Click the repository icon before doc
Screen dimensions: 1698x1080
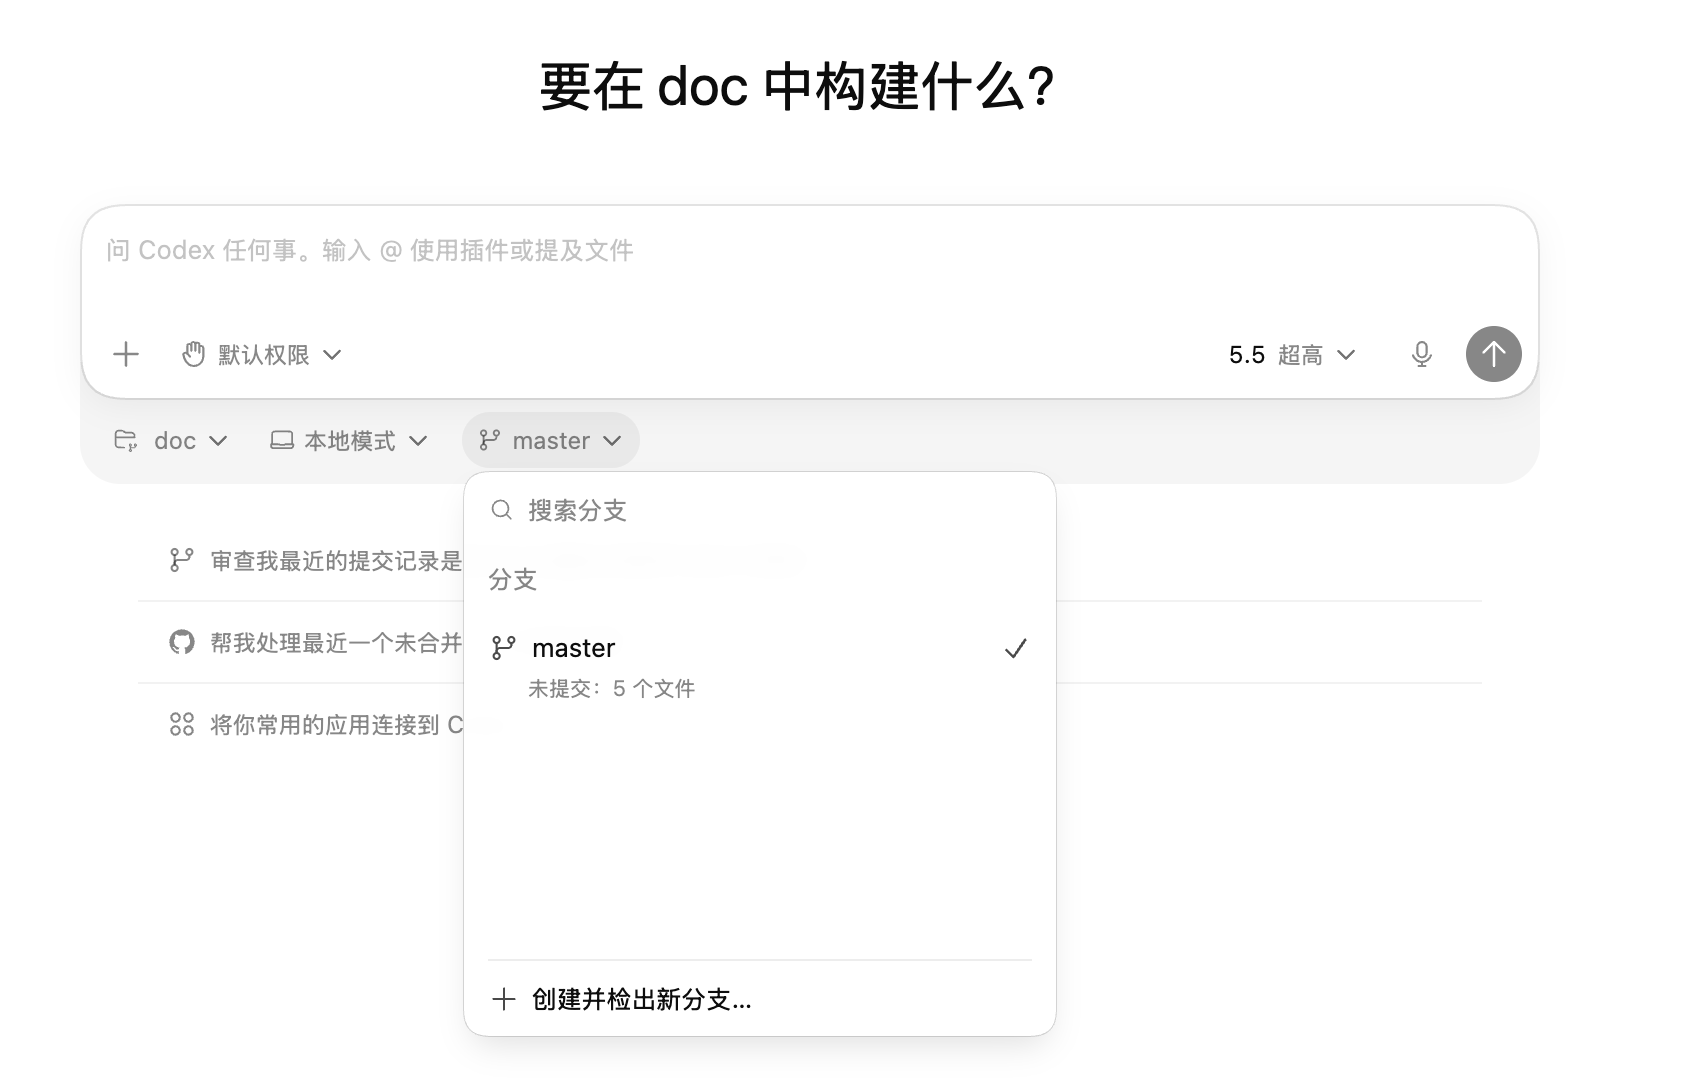click(128, 440)
